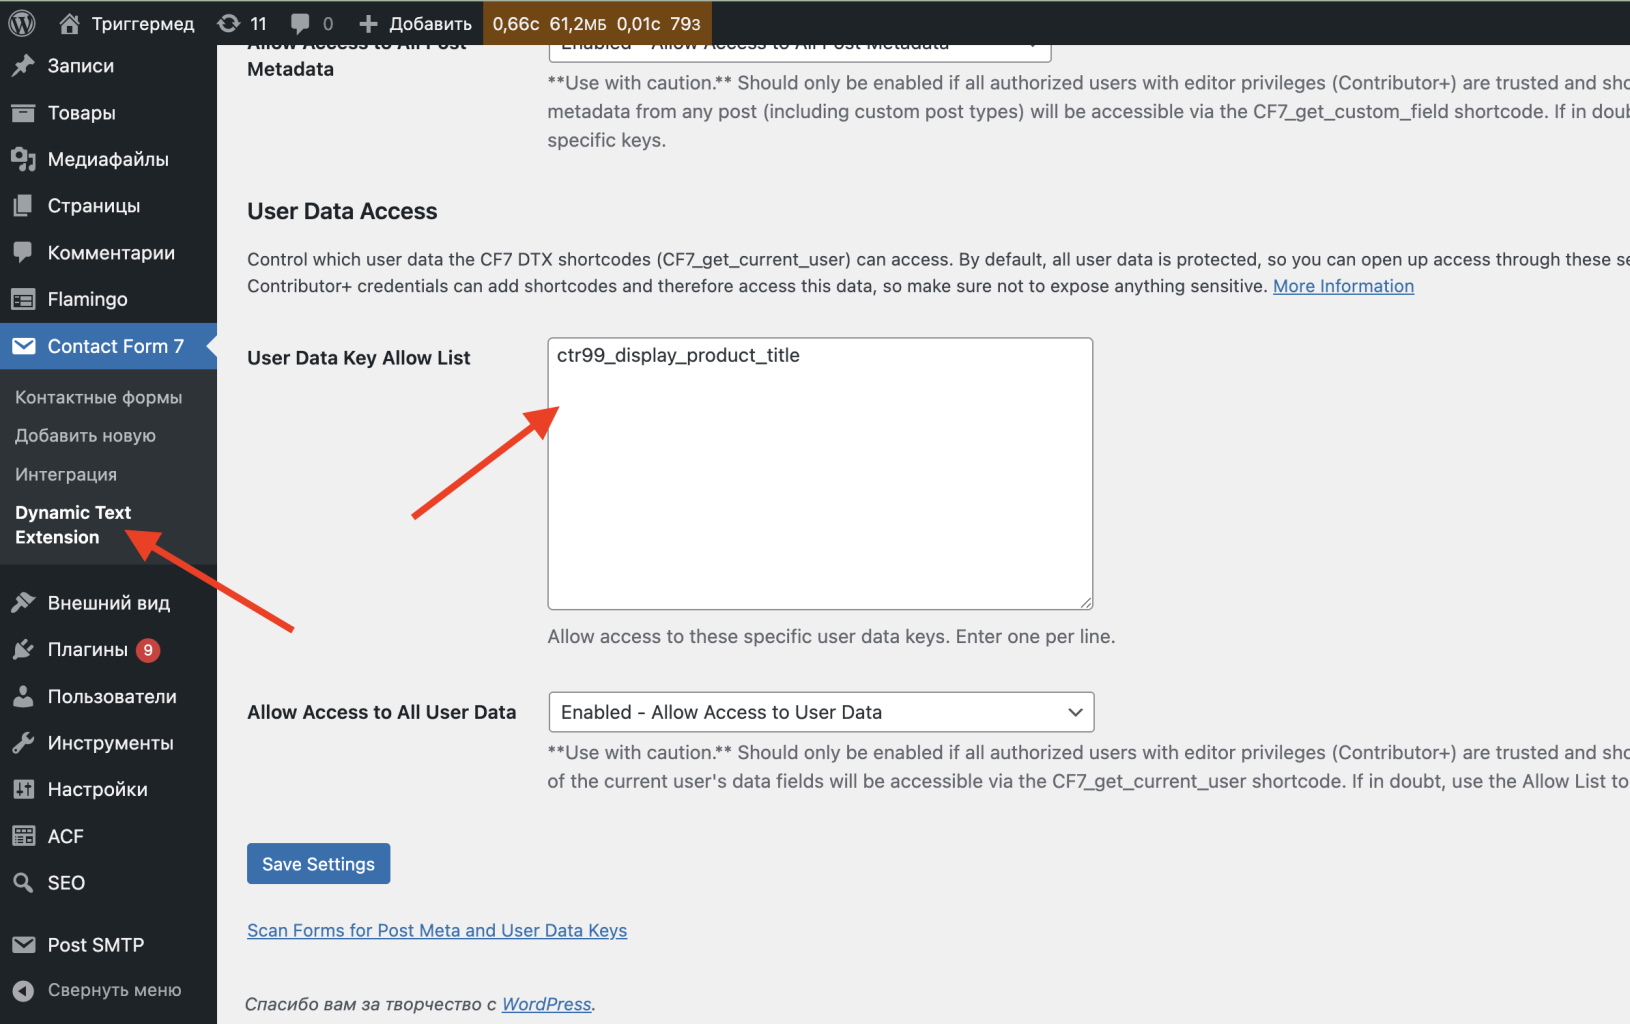Click the Комментарии speech bubble icon
Screen dimensions: 1630x1024
(23, 253)
